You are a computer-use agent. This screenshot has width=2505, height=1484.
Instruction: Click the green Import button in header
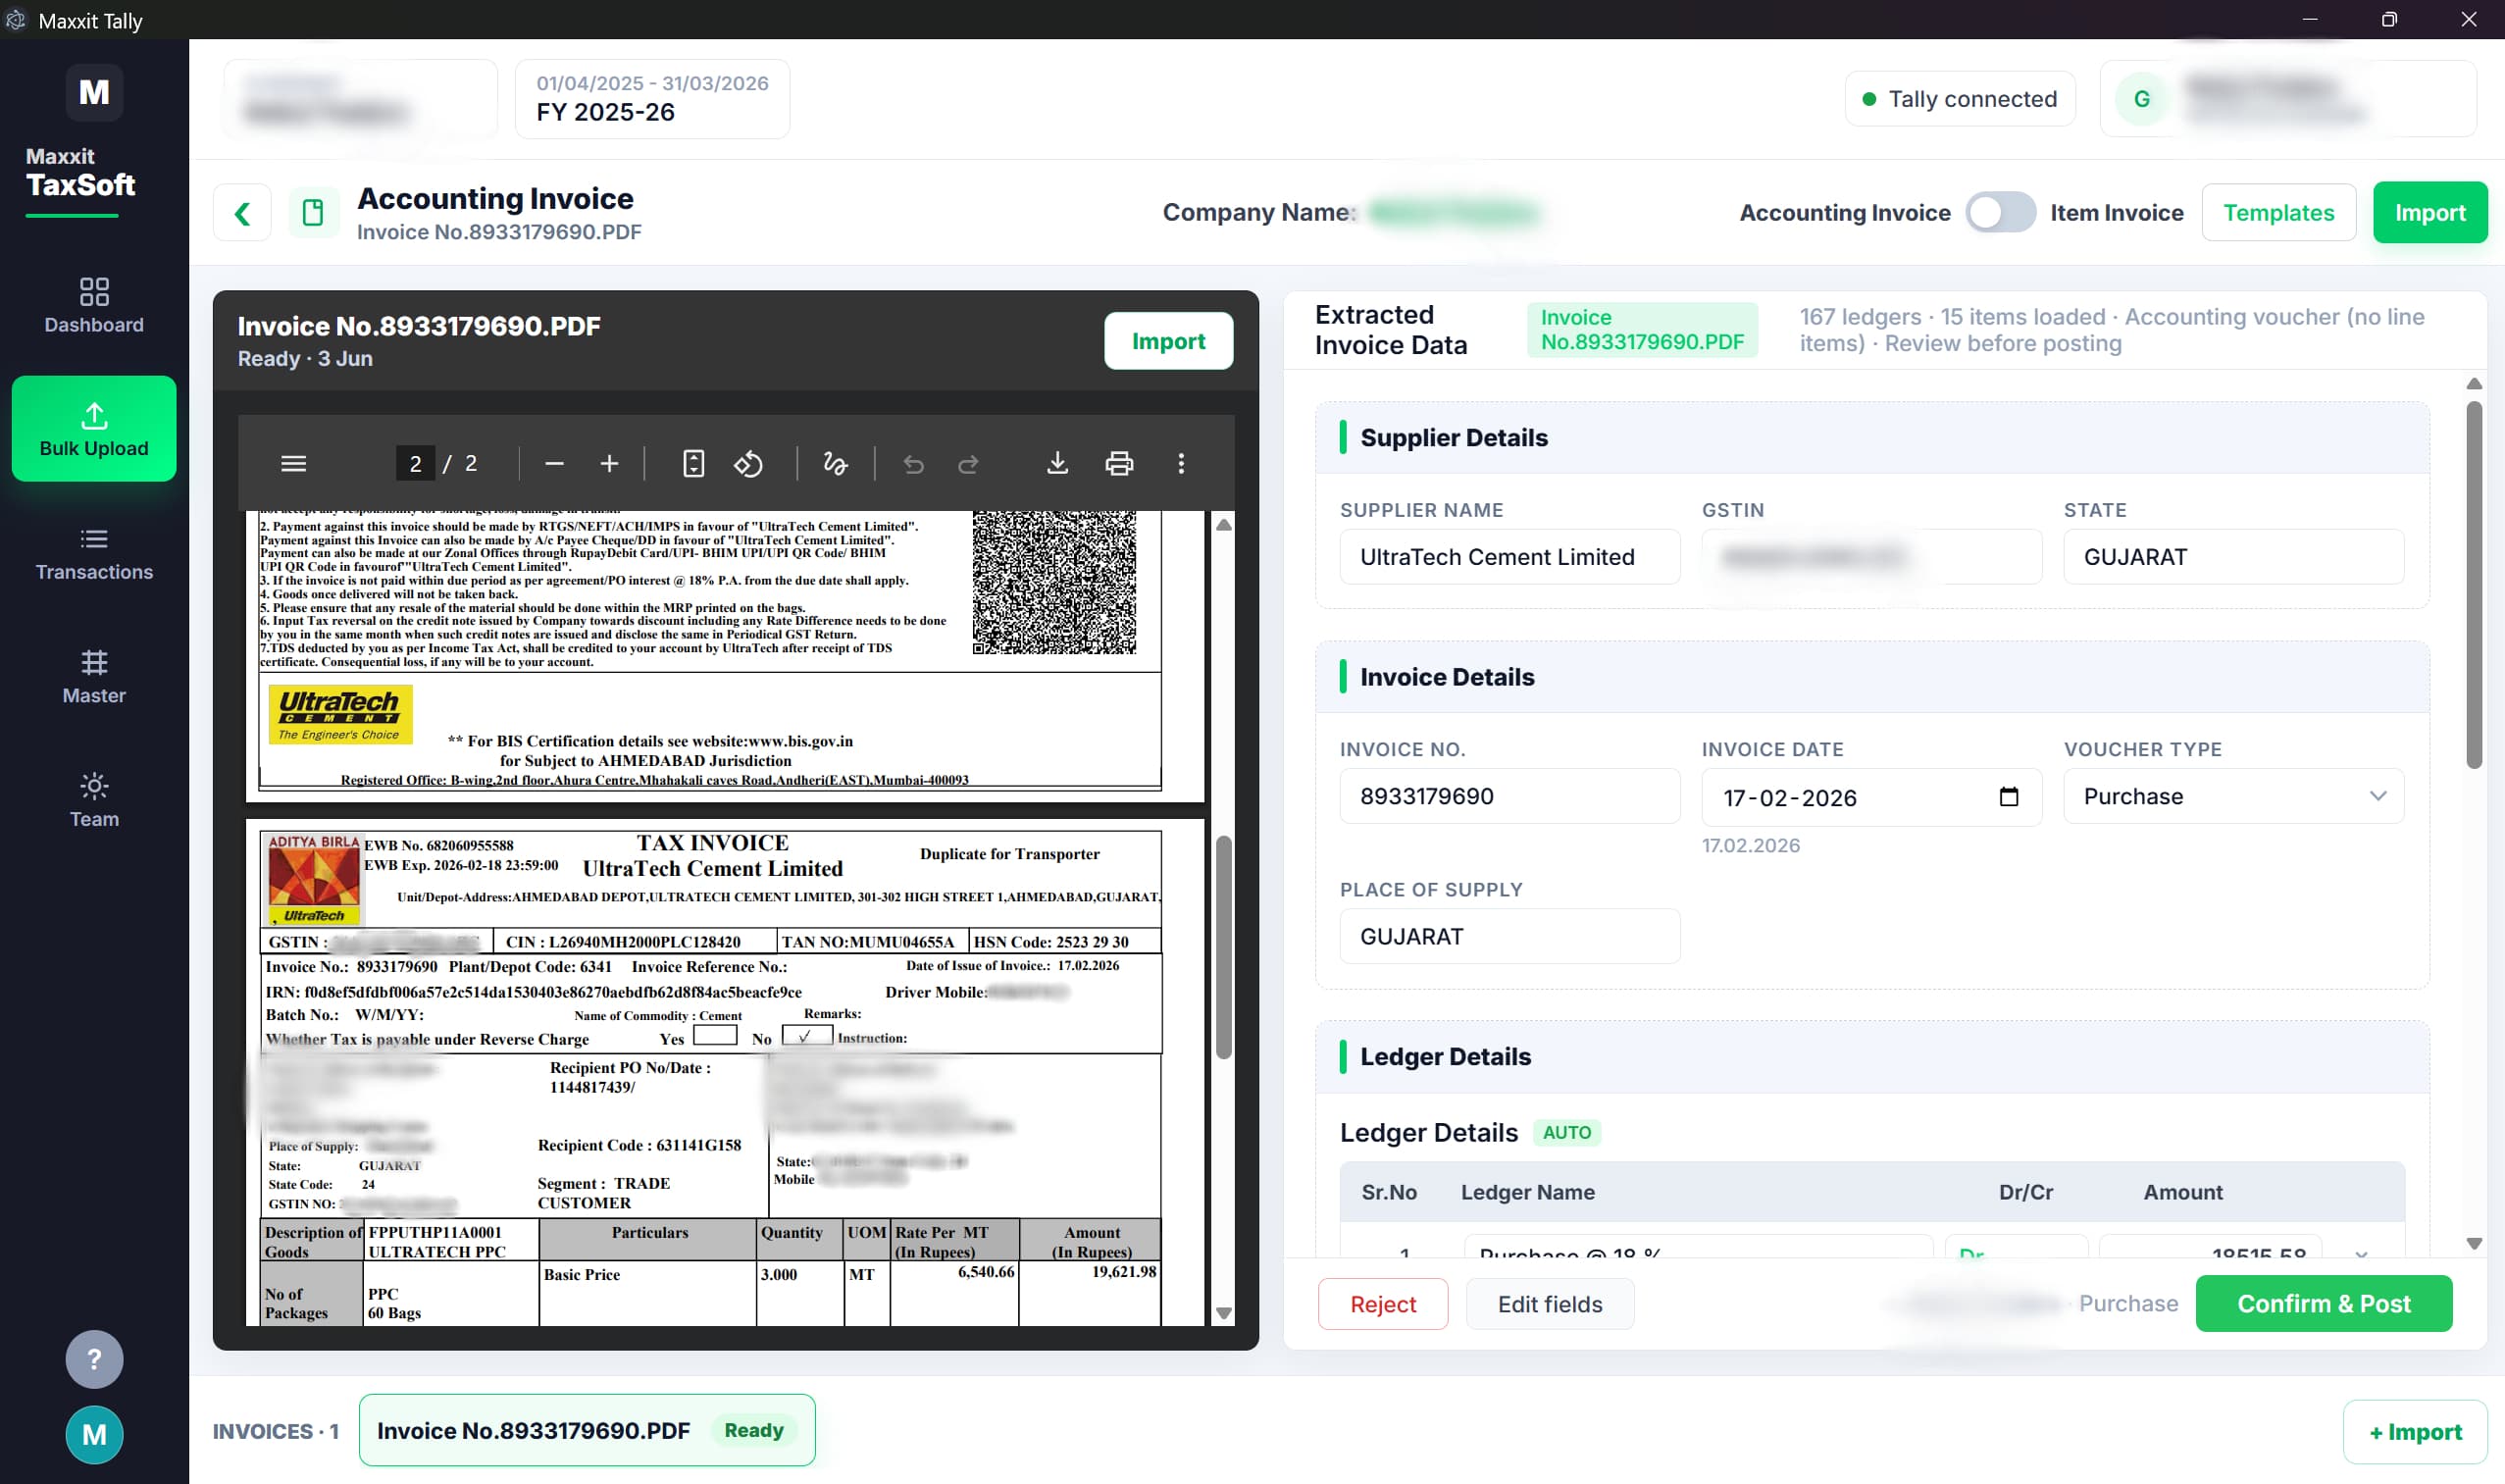[2429, 213]
